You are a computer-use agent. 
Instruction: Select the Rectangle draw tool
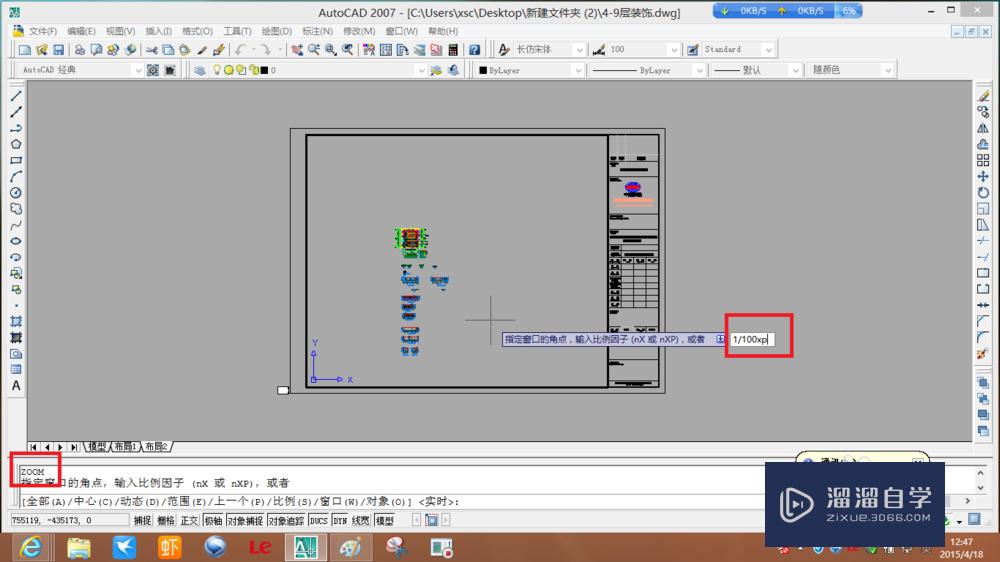[16, 161]
